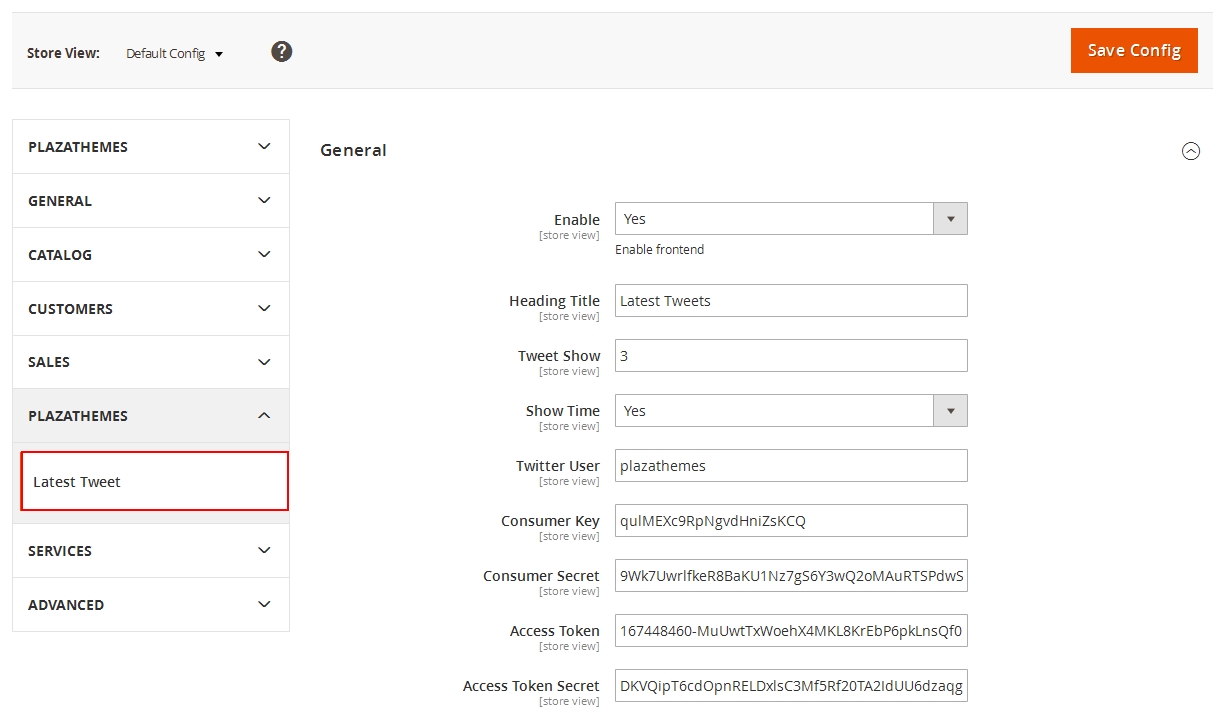Expand the SALES sidebar section
1226x713 pixels.
click(x=150, y=362)
